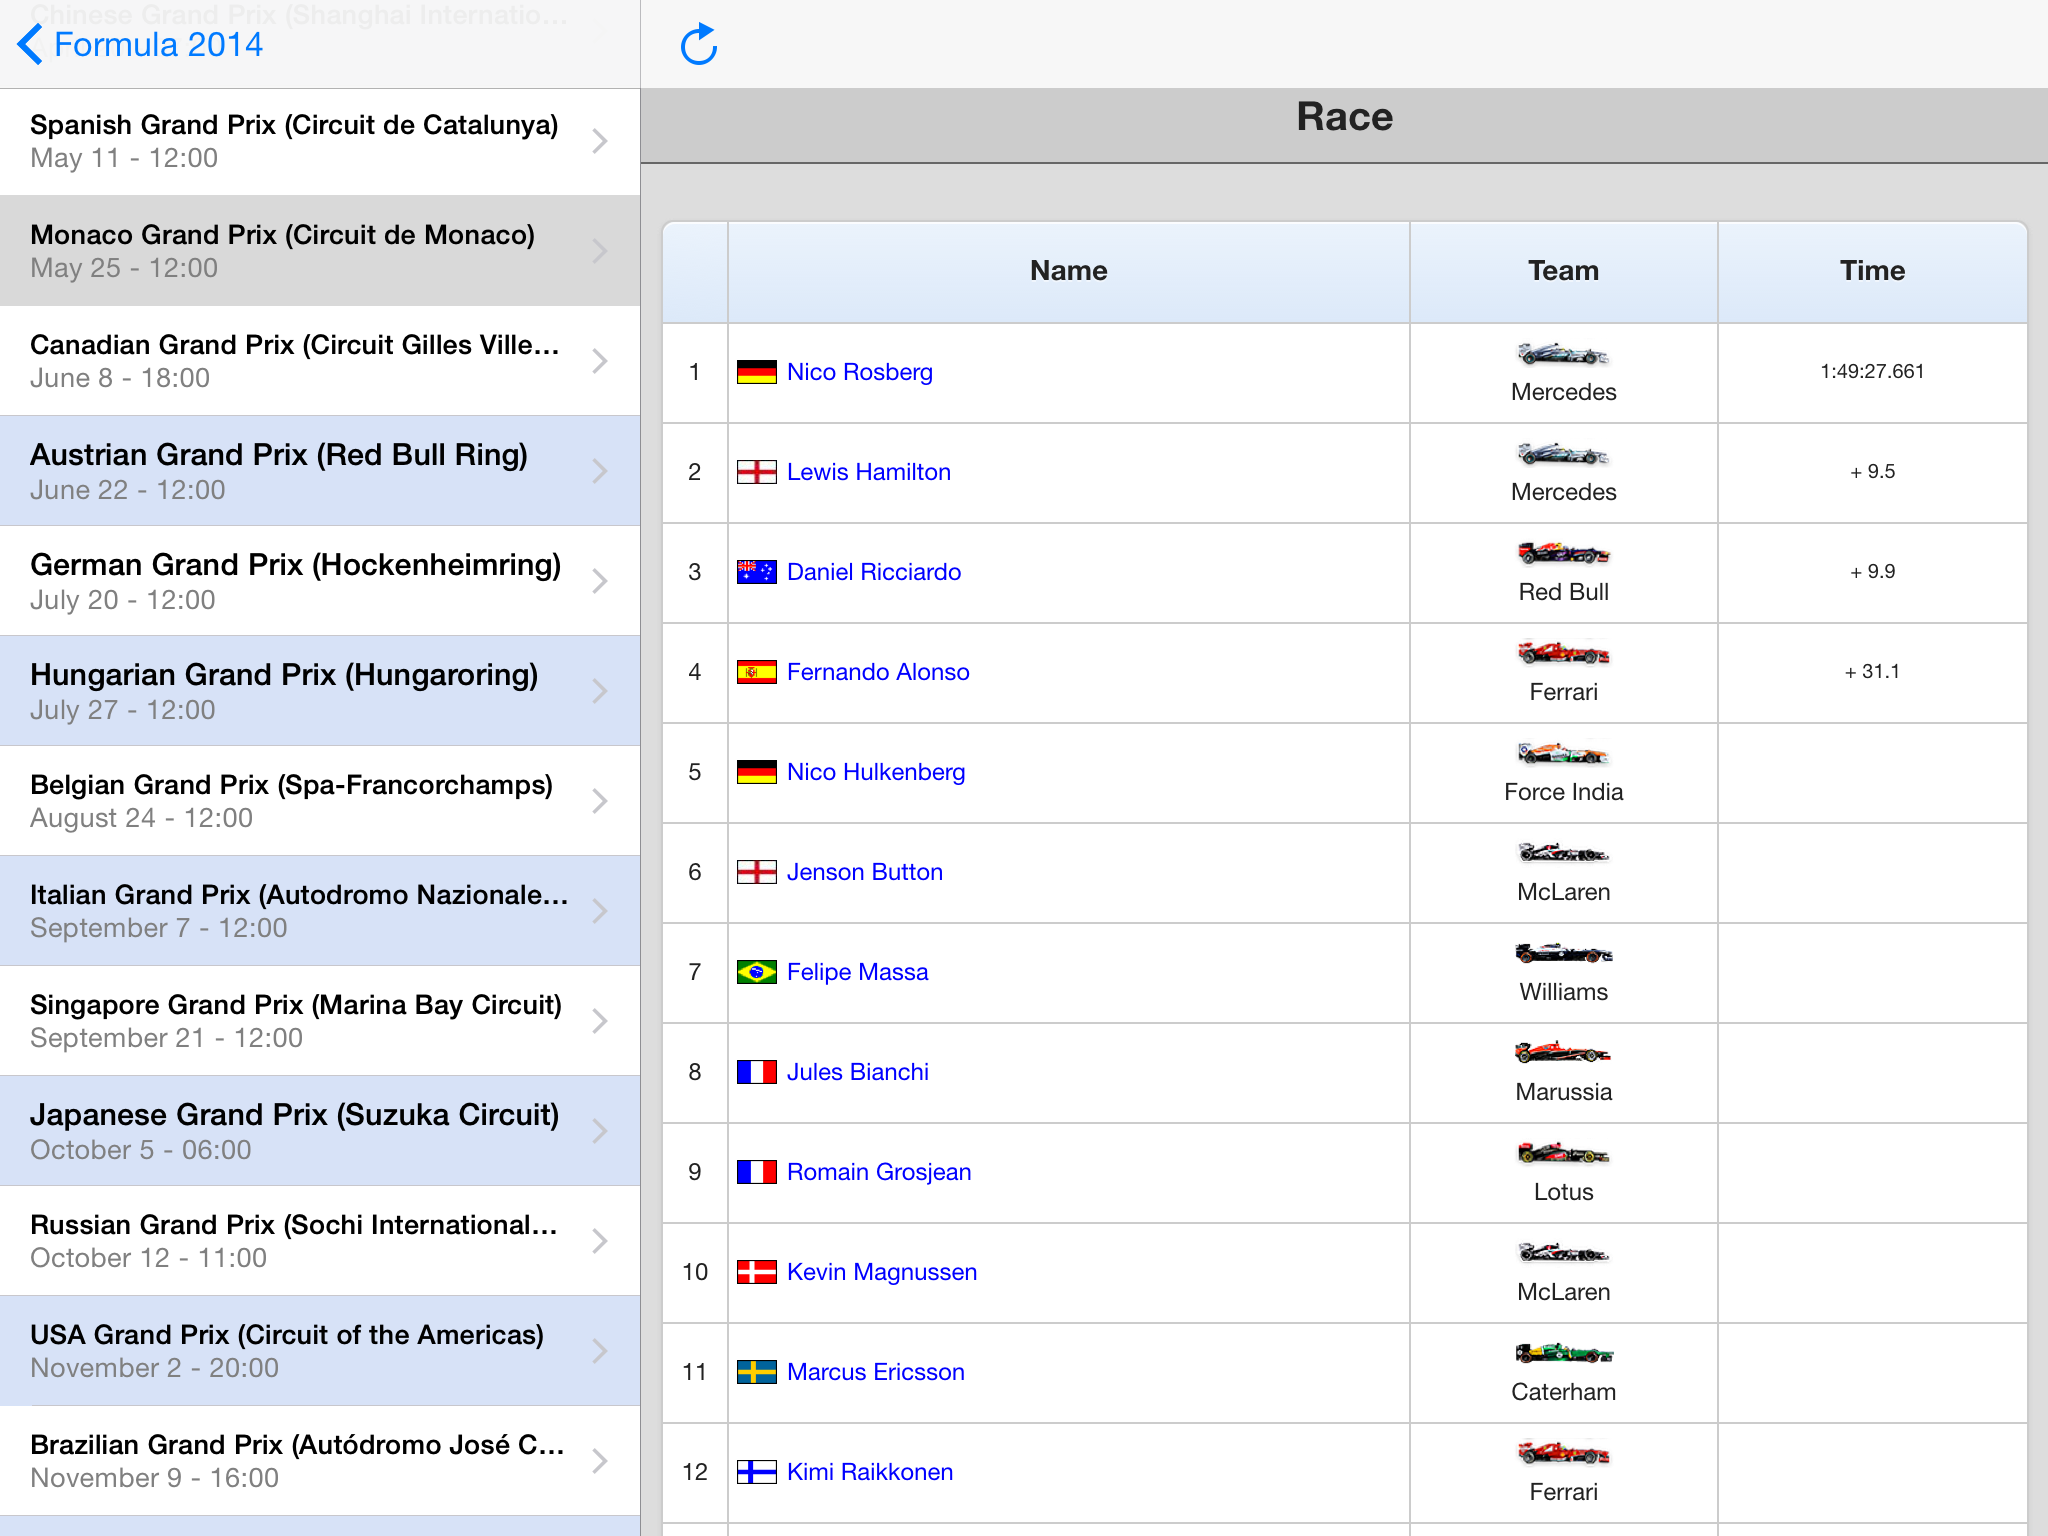Select Brazilian Grand Prix race
Image resolution: width=2048 pixels, height=1536 pixels.
(x=320, y=1461)
